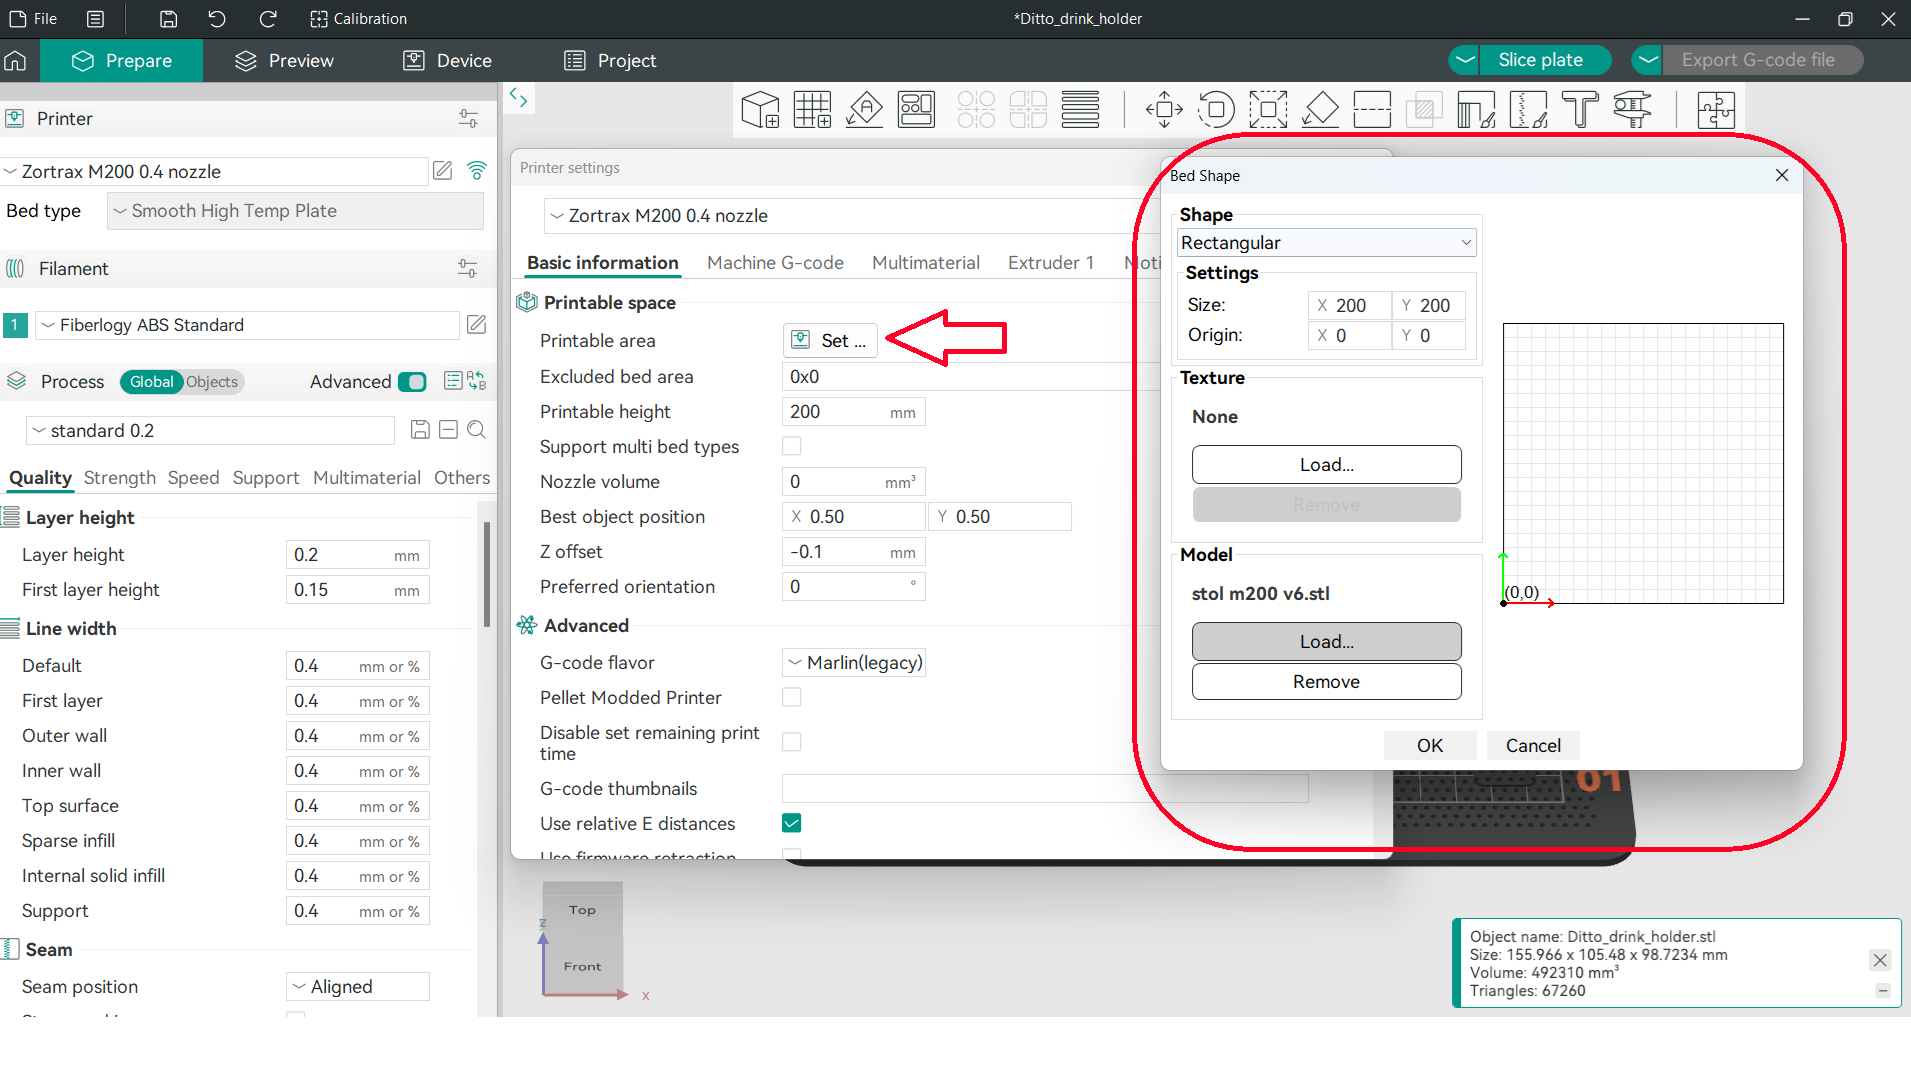
Task: Toggle the Advanced mode switch
Action: [x=412, y=382]
